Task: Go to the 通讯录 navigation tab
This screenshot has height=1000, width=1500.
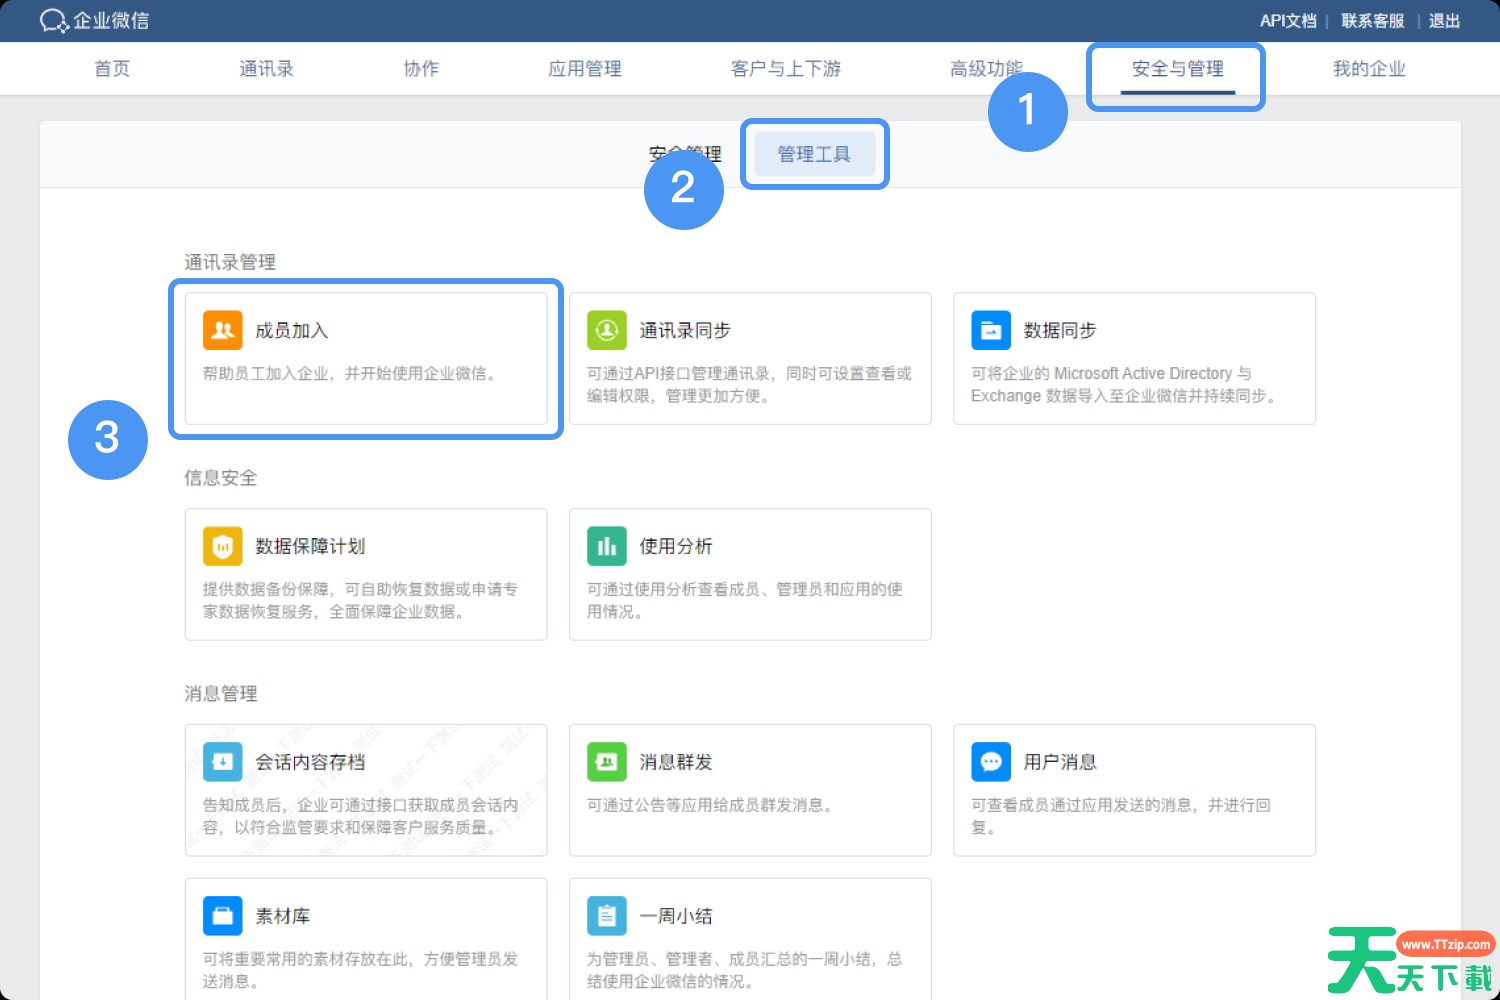Action: (x=266, y=69)
